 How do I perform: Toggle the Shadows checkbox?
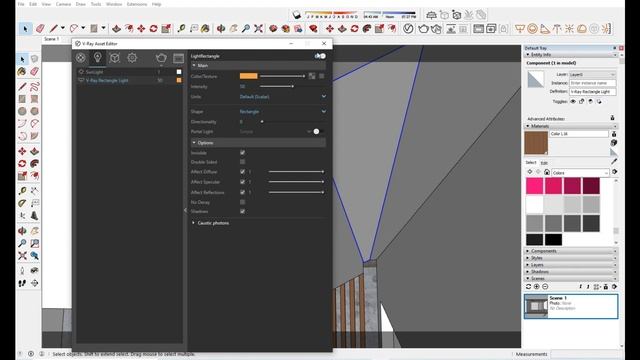tap(242, 211)
